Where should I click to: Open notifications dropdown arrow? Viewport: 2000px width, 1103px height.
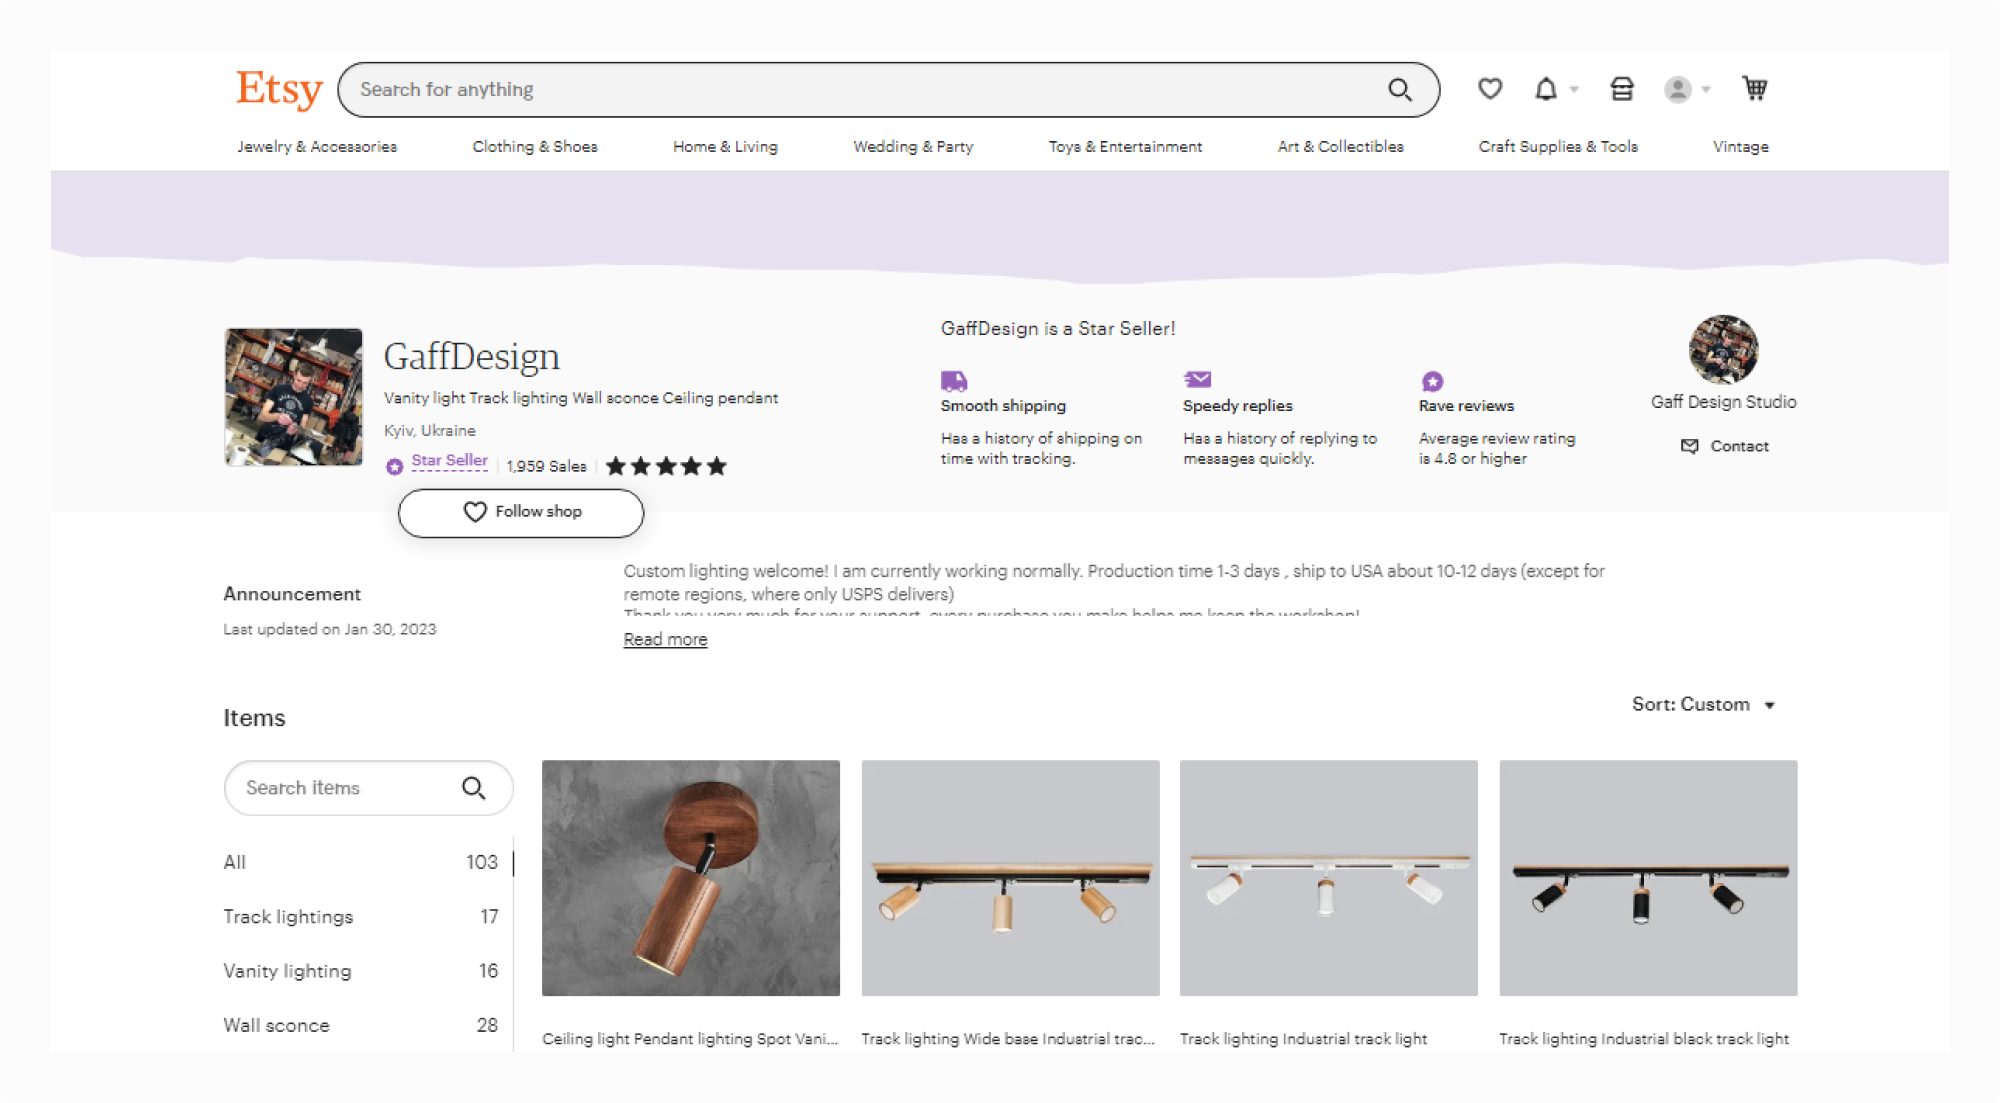(1574, 89)
